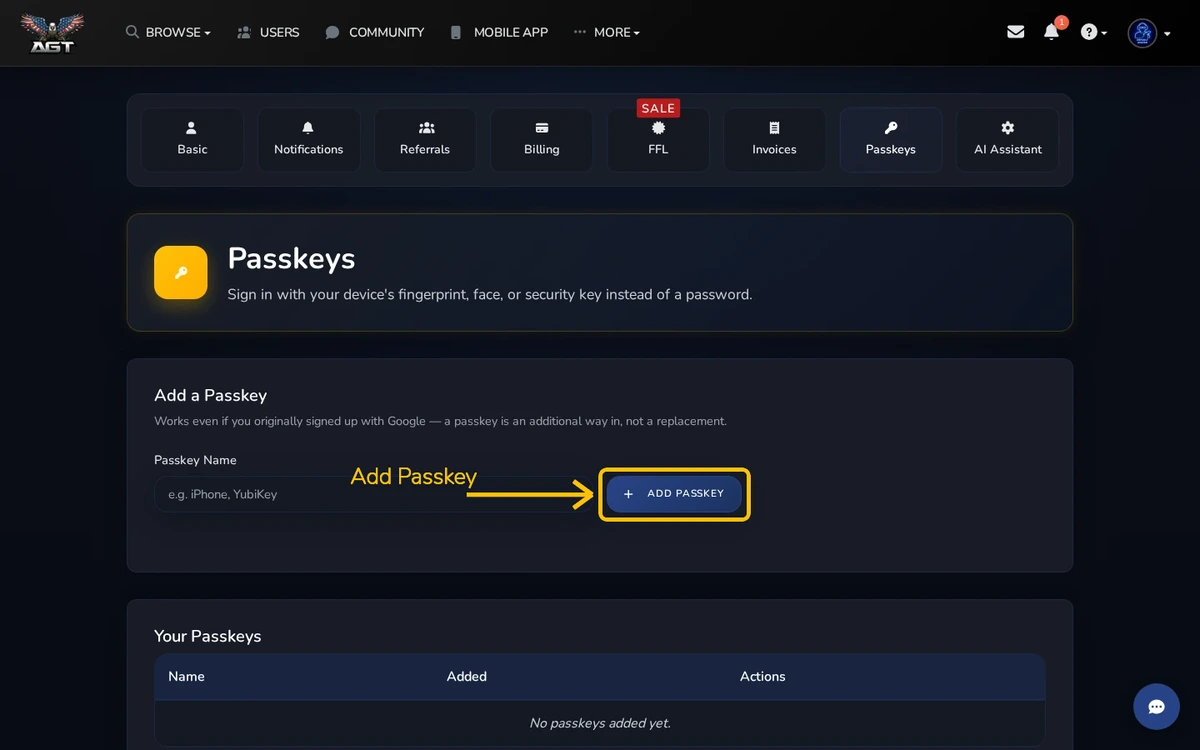Click the AGT eagle logo

[x=53, y=33]
